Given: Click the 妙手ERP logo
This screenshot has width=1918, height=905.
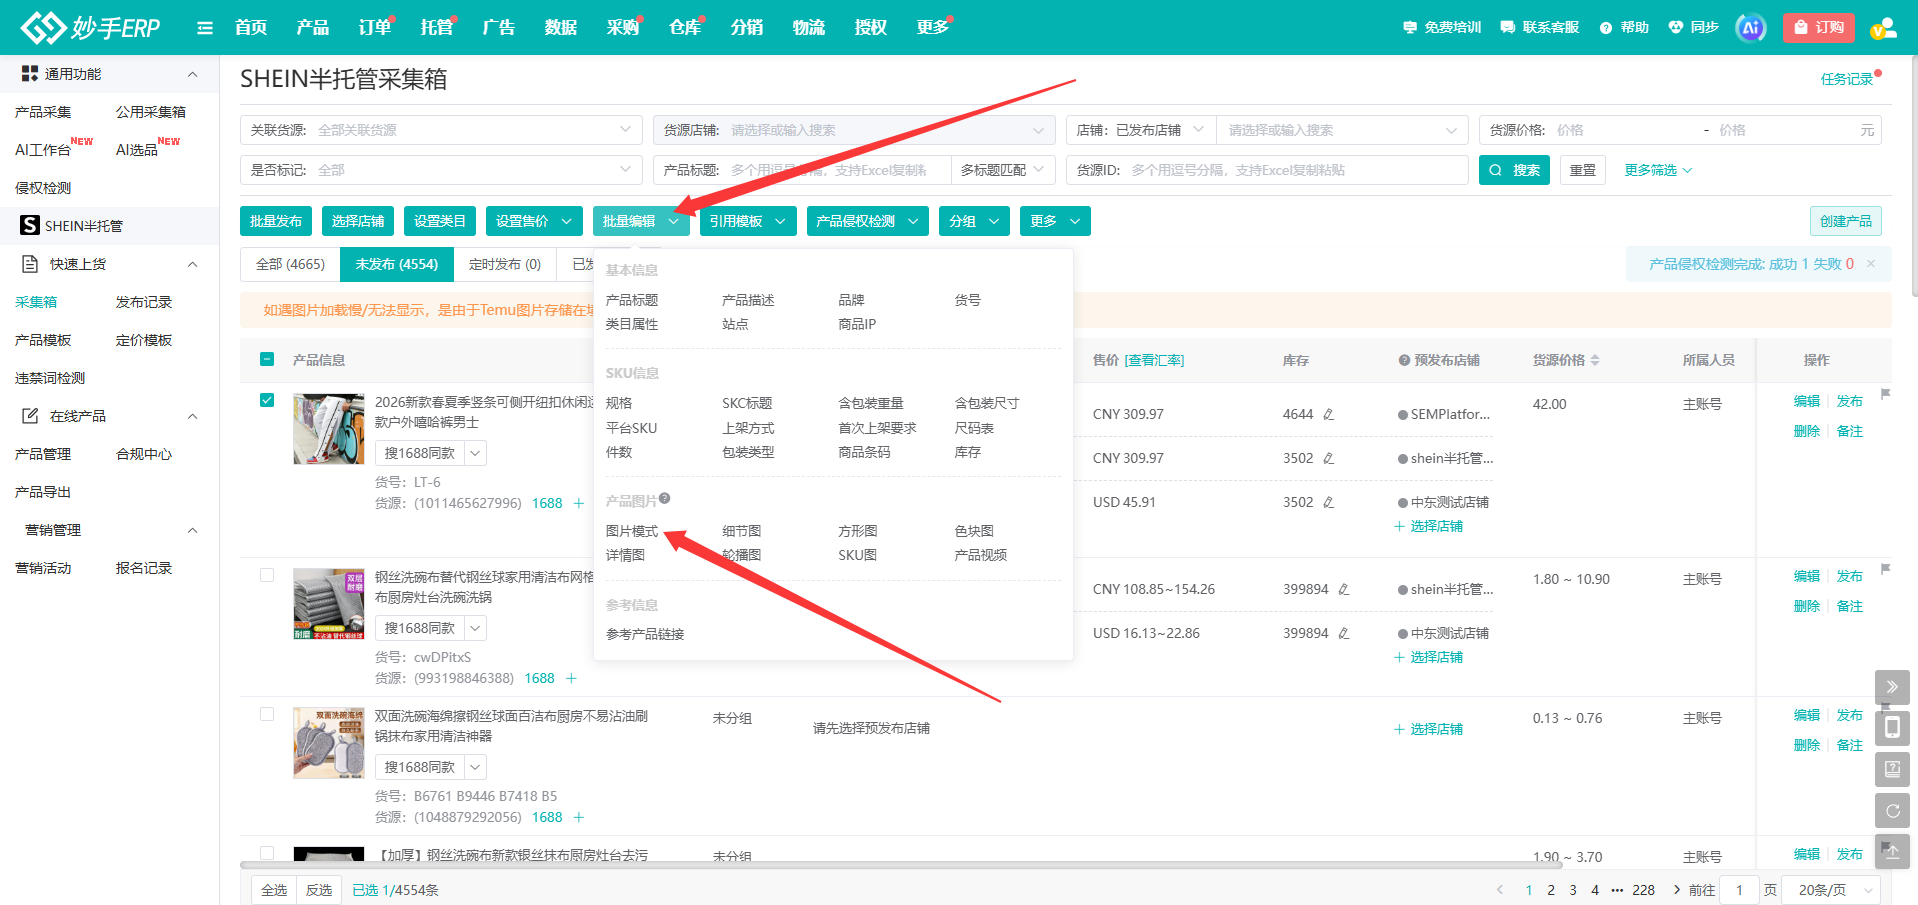Looking at the screenshot, I should point(91,27).
